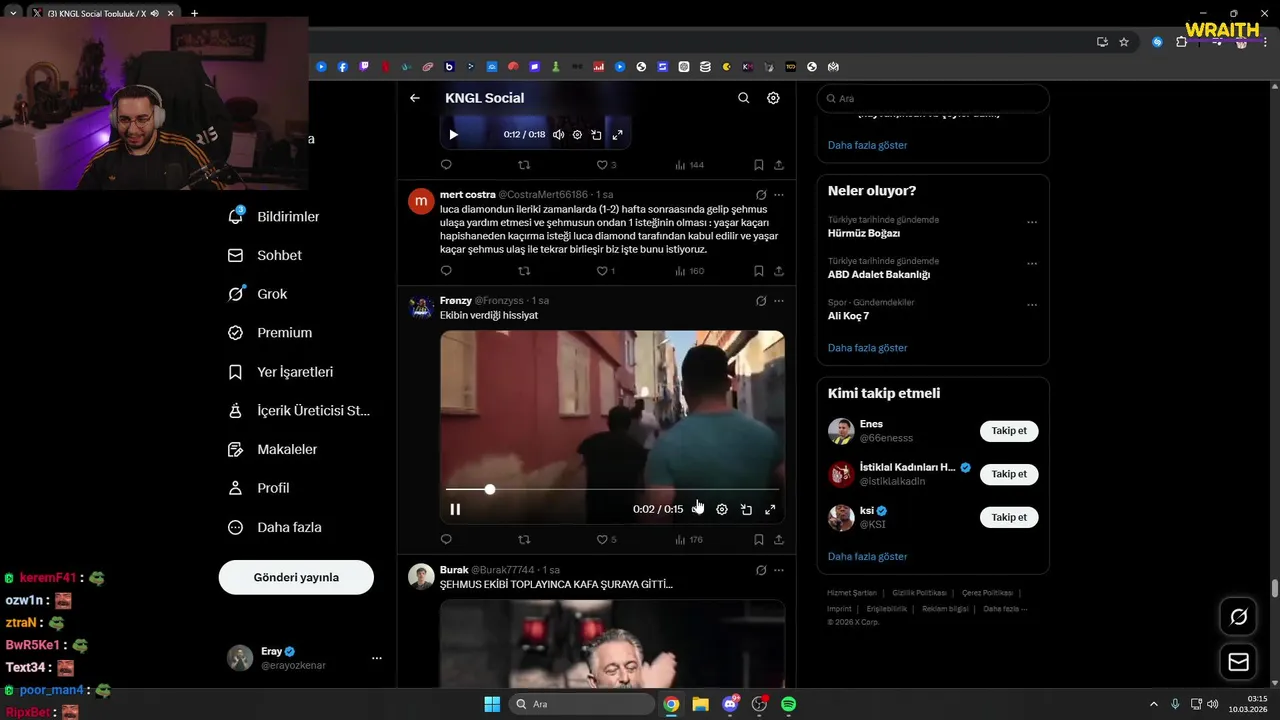Follow Enes @66enesss
Viewport: 1280px width, 720px height.
coord(1009,431)
